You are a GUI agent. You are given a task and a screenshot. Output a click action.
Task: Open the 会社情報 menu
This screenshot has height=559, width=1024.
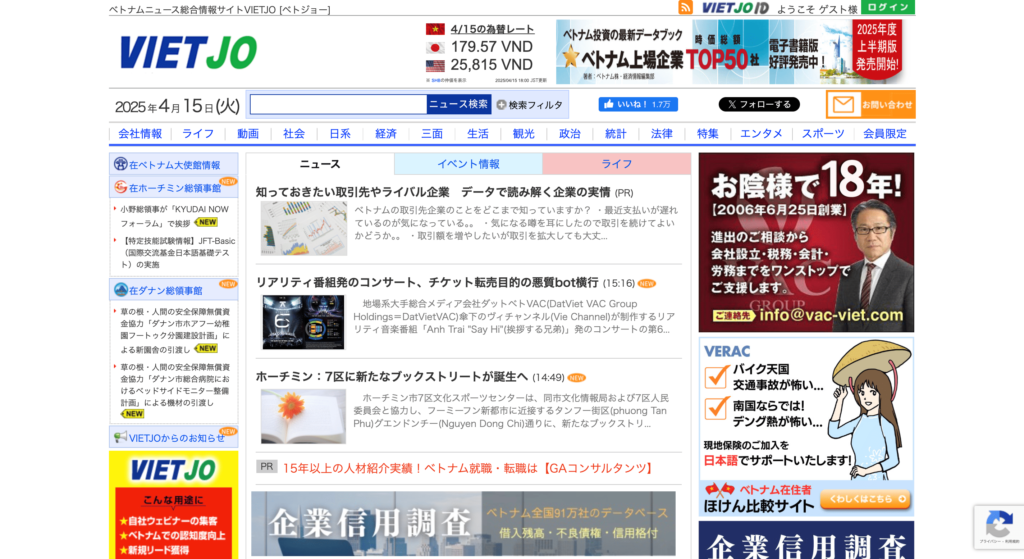coord(140,133)
